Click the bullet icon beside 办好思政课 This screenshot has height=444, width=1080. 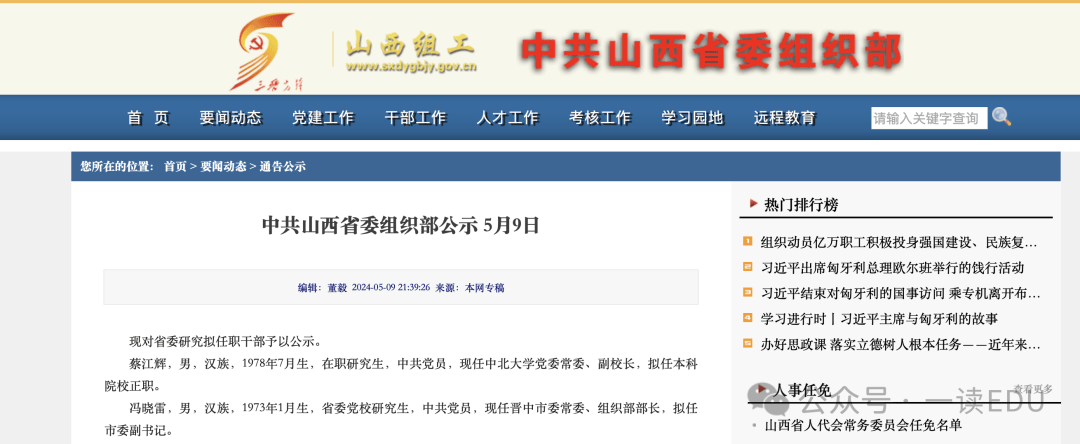coord(748,343)
